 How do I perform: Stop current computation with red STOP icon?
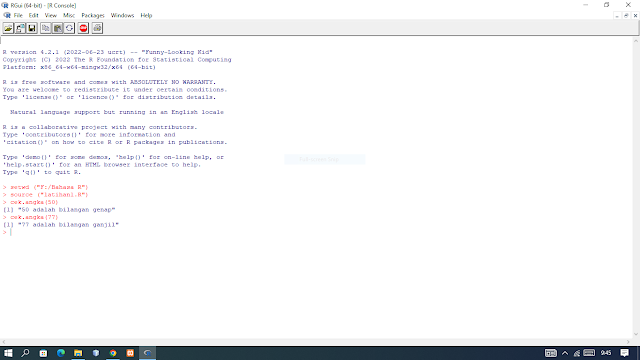point(83,28)
